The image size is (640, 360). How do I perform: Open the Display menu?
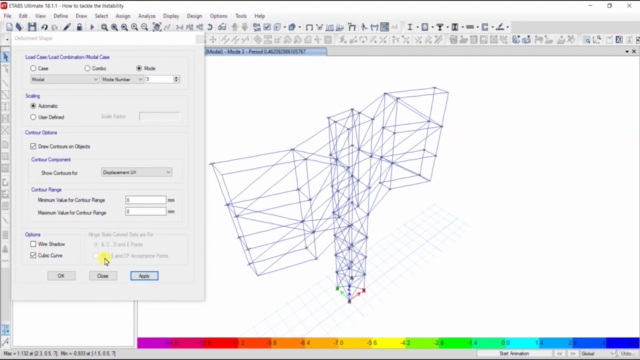[171, 16]
